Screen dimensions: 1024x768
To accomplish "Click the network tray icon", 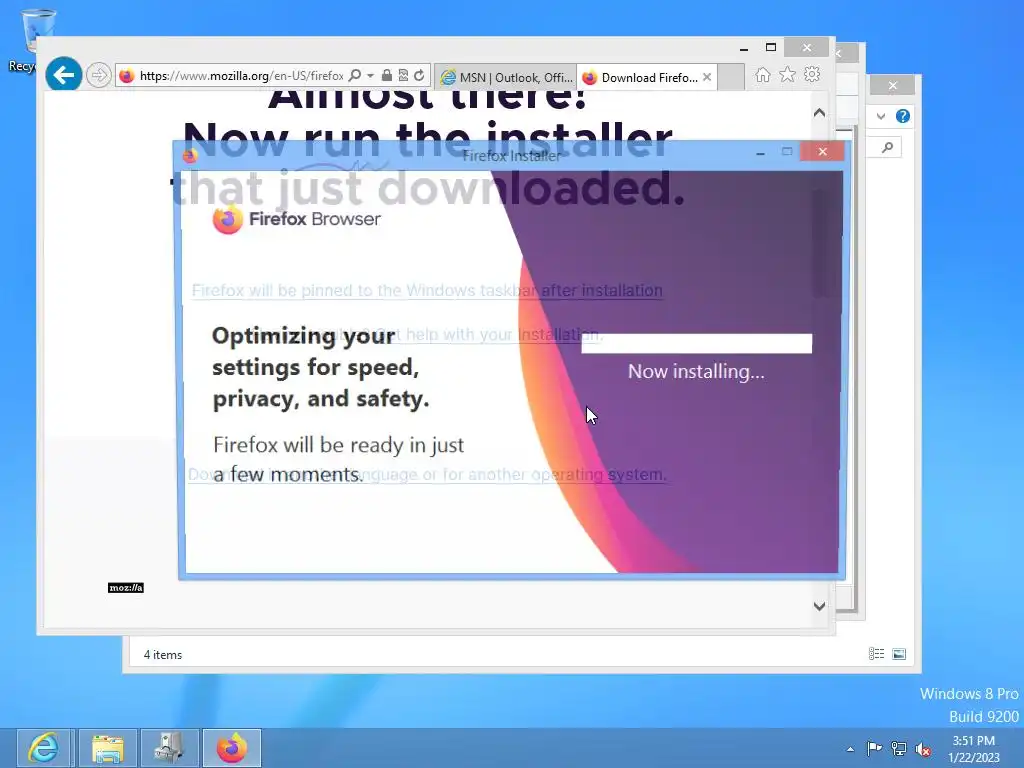I will (x=899, y=748).
